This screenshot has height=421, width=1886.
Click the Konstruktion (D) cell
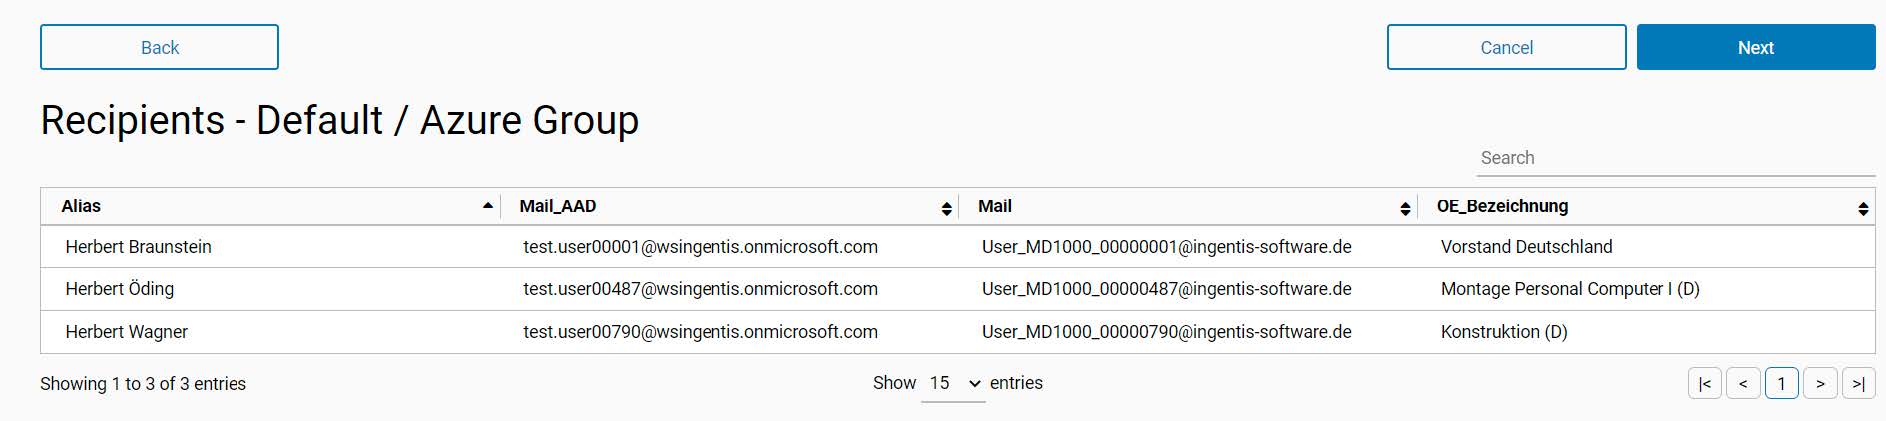coord(1504,332)
